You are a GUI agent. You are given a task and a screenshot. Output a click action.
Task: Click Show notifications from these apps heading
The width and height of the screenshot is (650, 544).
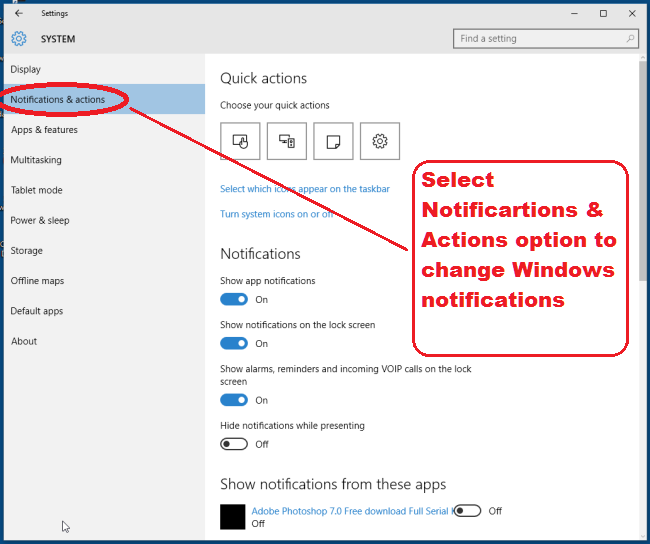click(333, 484)
